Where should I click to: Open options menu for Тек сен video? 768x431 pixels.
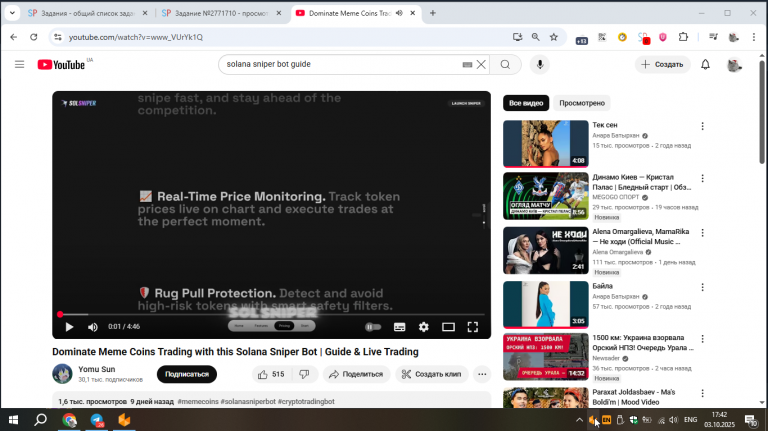click(702, 126)
